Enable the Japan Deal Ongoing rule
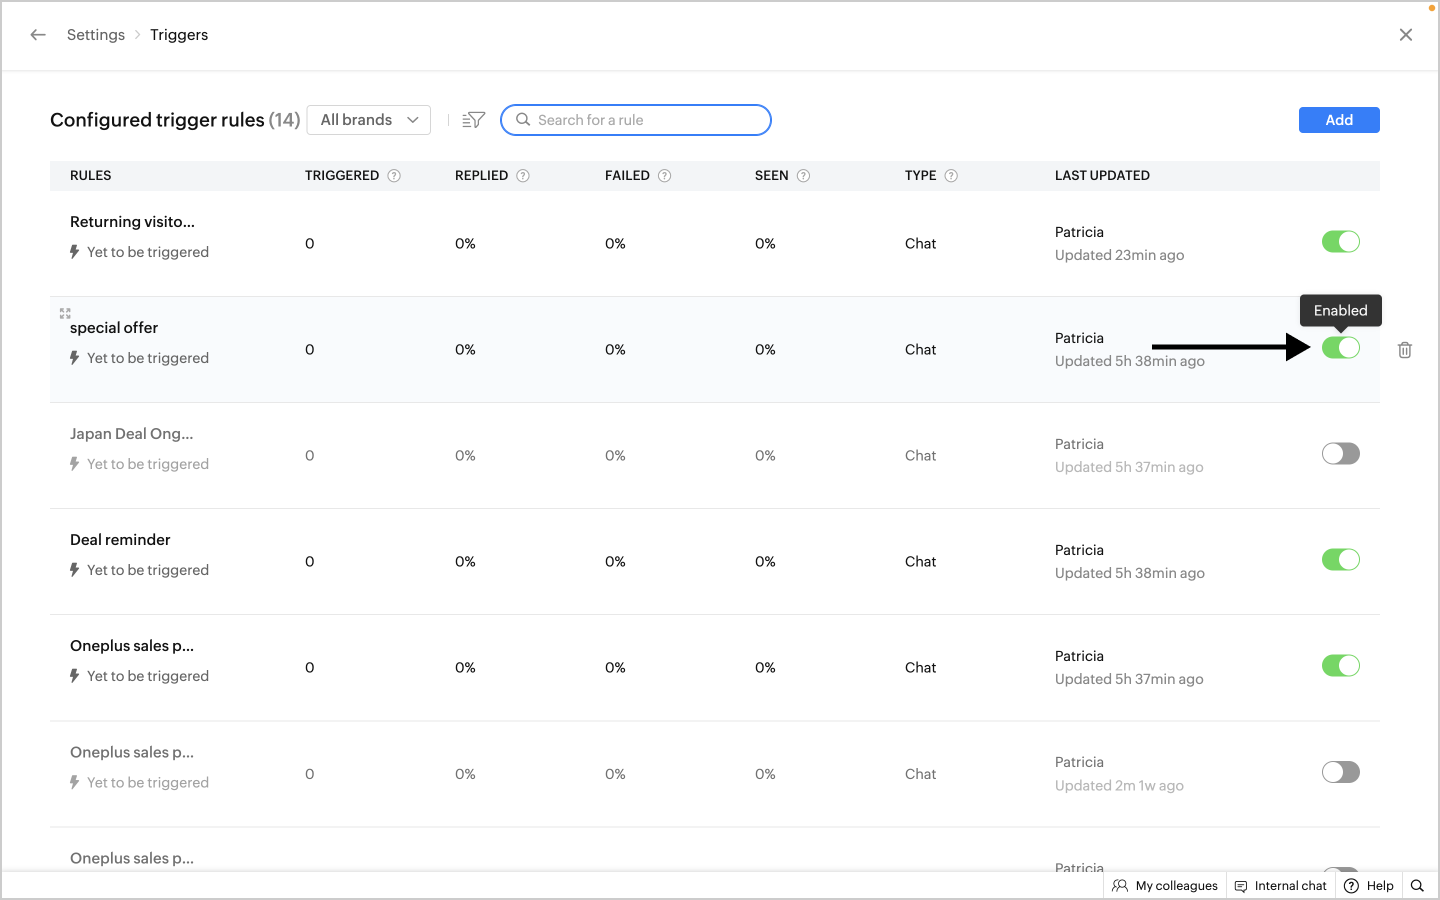This screenshot has height=900, width=1440. click(1340, 454)
